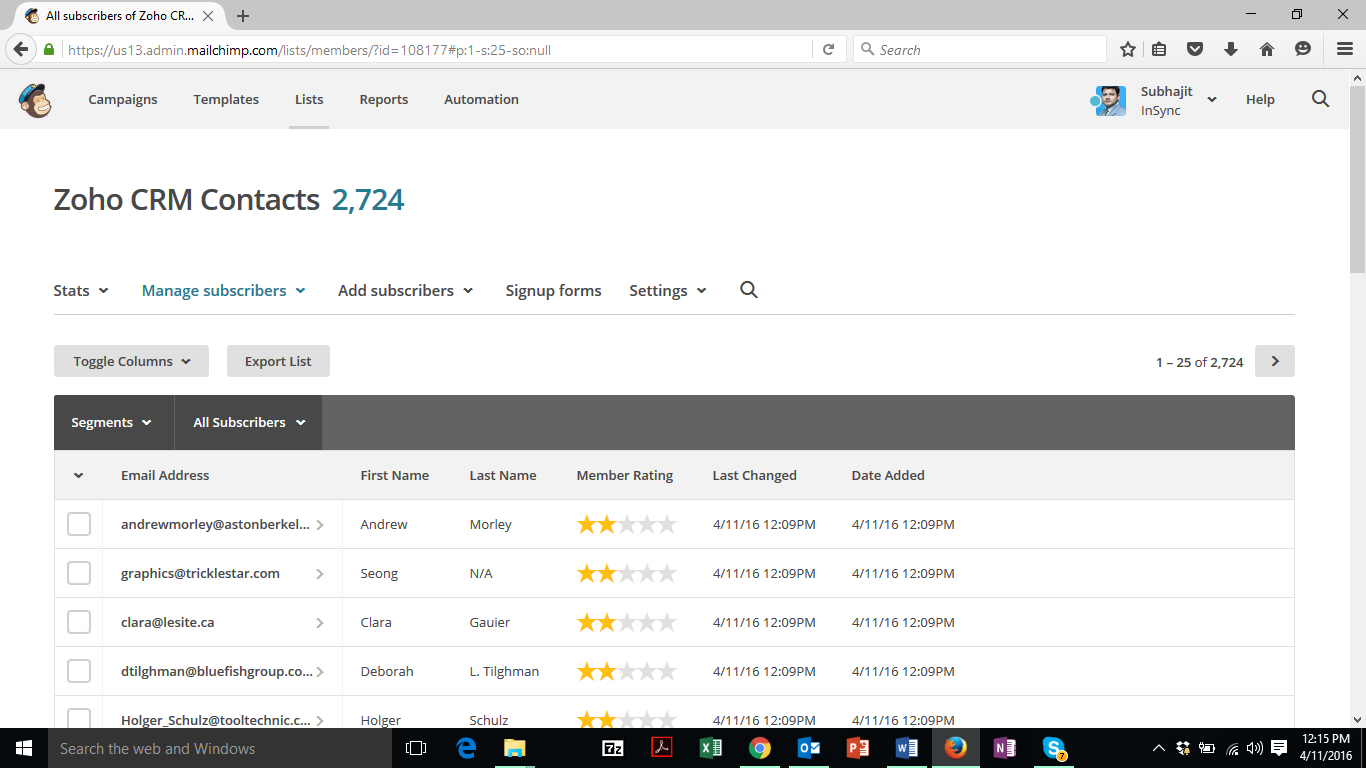The height and width of the screenshot is (768, 1366).
Task: Open the Manage subscribers dropdown
Action: click(x=223, y=290)
